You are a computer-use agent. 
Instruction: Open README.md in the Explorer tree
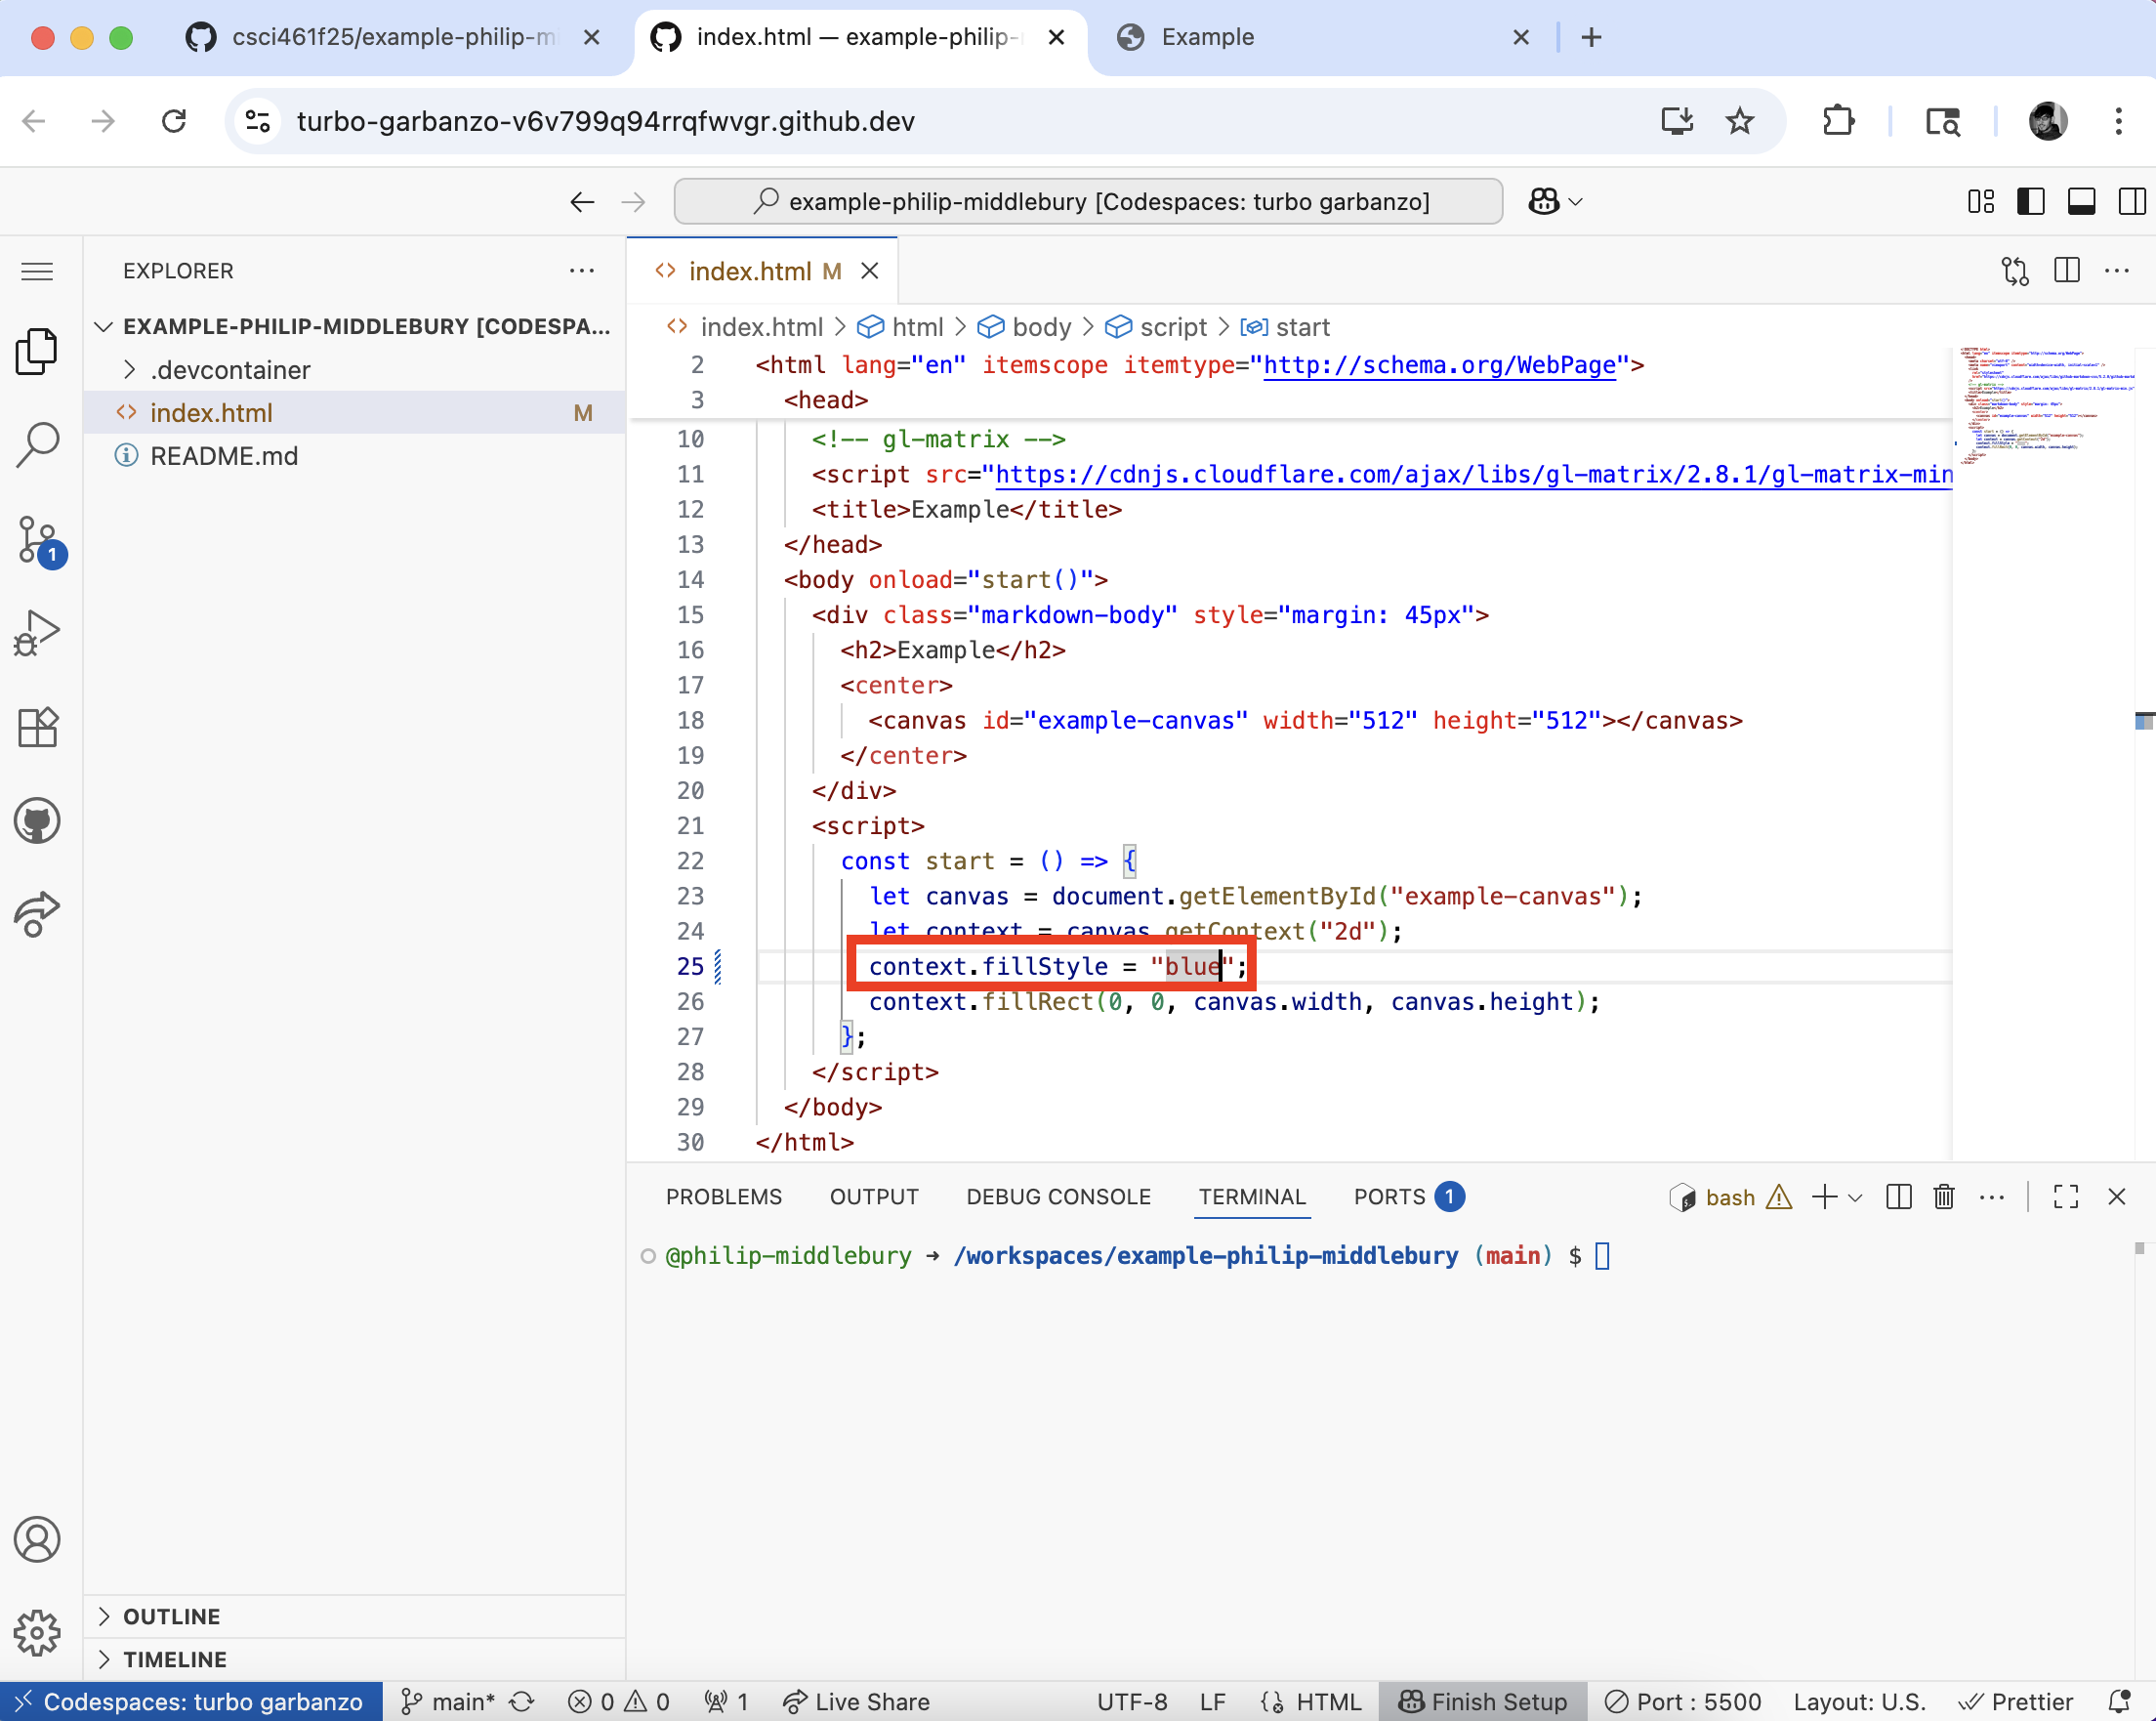(355, 456)
